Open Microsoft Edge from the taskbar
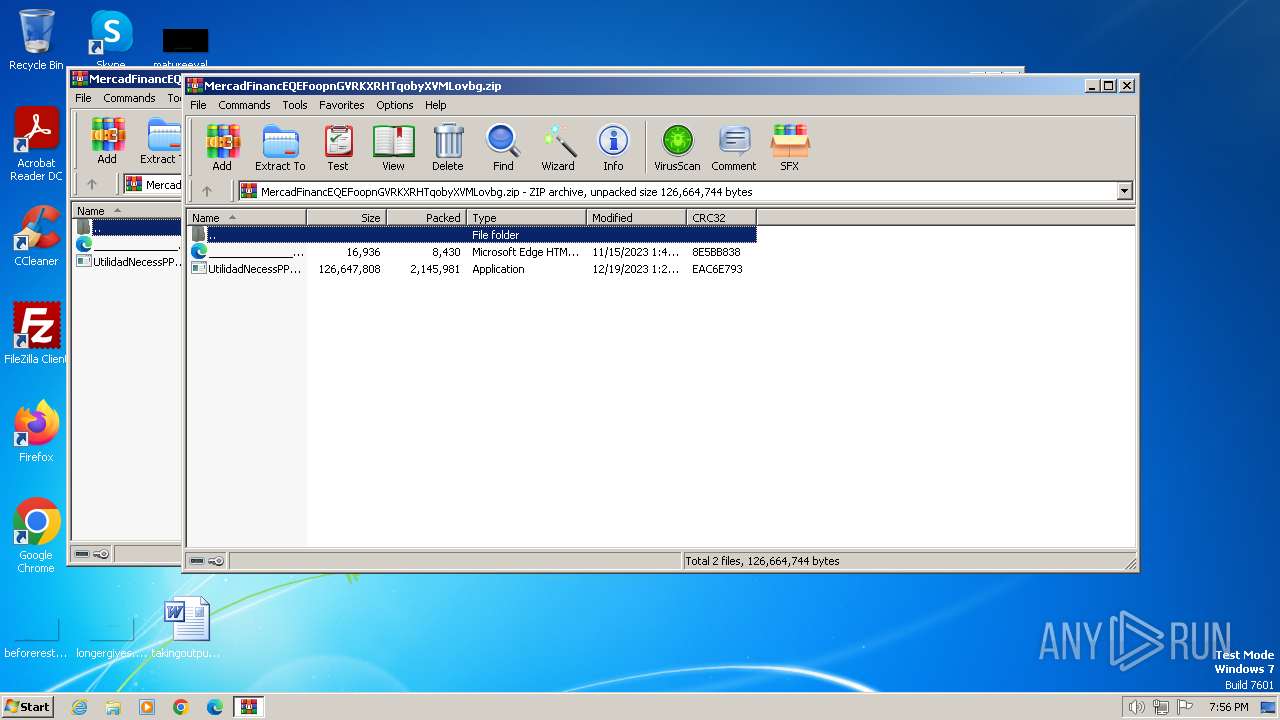This screenshot has width=1280, height=720. tap(215, 707)
